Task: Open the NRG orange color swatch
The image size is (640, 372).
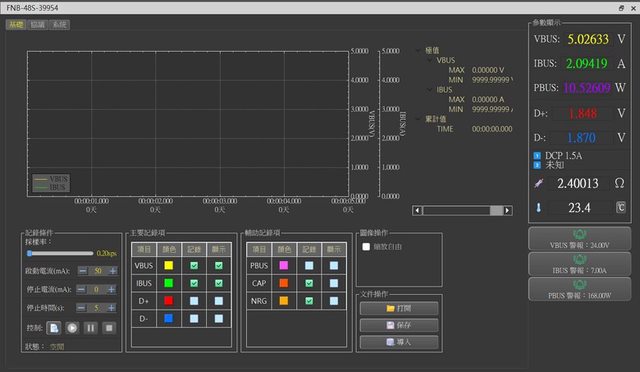Action: coord(284,301)
